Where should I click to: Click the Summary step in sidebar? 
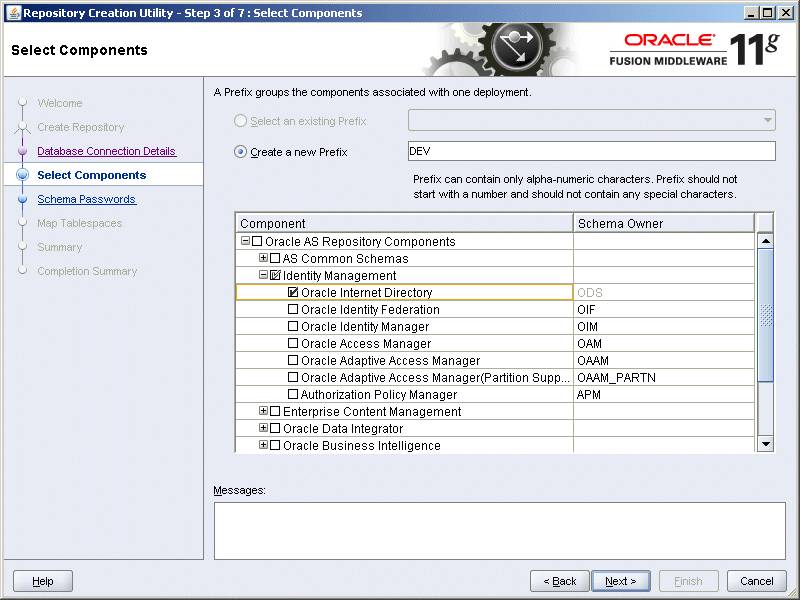coord(60,247)
